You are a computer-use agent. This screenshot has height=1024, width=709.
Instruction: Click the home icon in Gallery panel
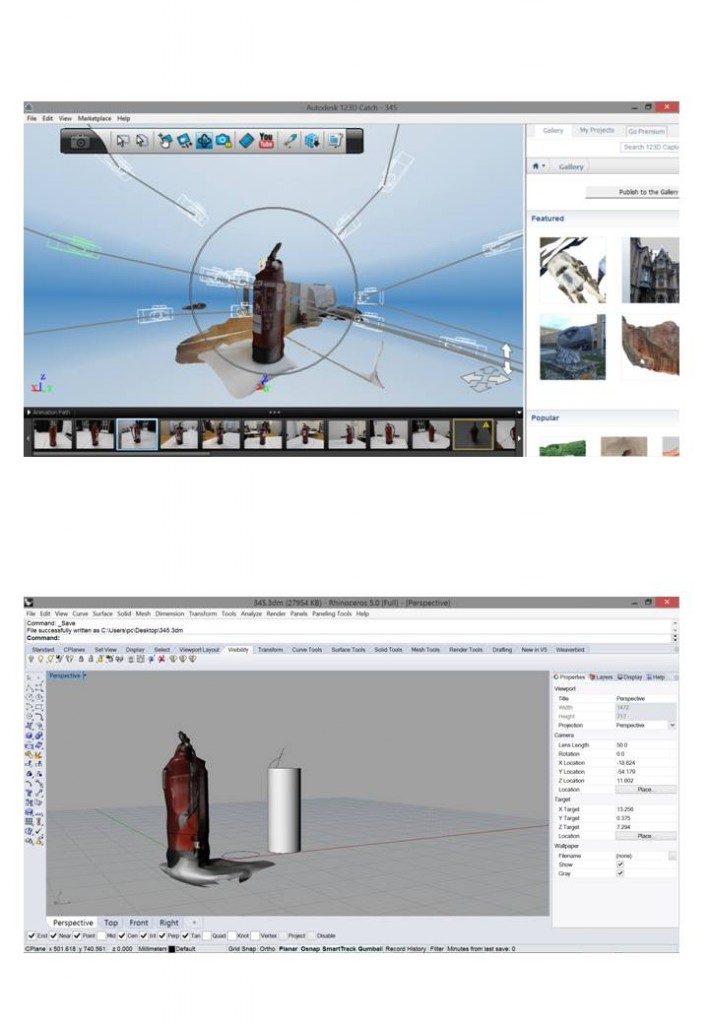(537, 166)
